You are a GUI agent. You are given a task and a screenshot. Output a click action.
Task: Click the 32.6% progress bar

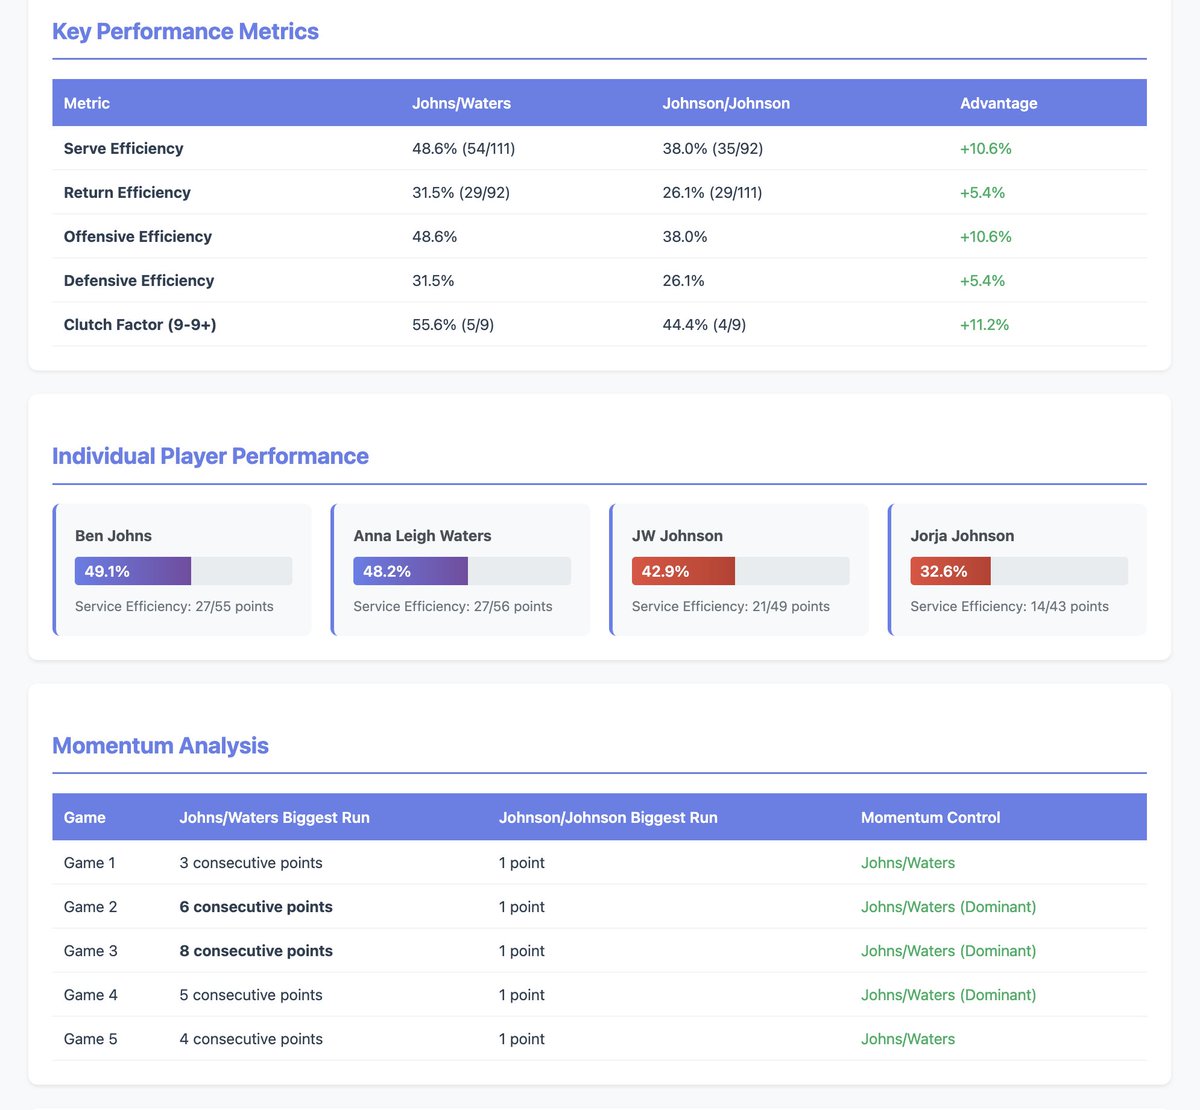pos(1019,571)
